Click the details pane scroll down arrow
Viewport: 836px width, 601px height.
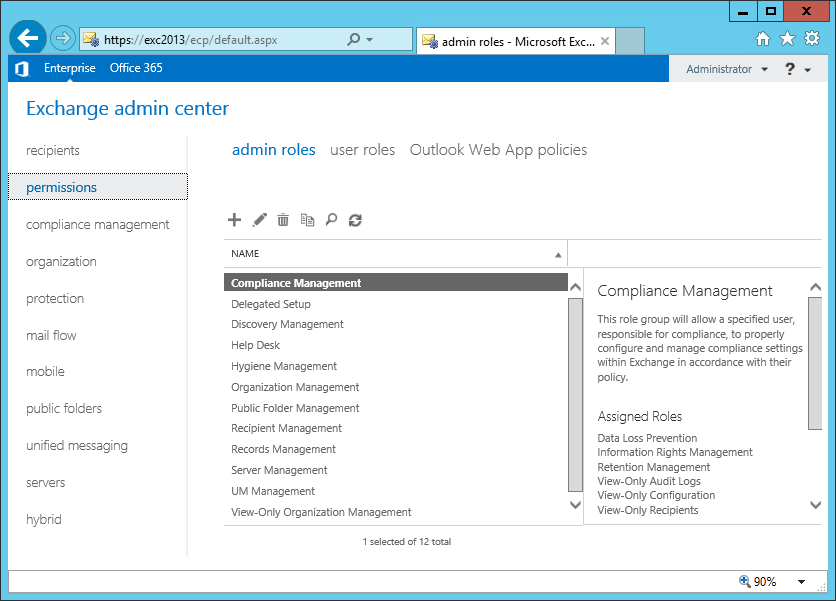[815, 504]
